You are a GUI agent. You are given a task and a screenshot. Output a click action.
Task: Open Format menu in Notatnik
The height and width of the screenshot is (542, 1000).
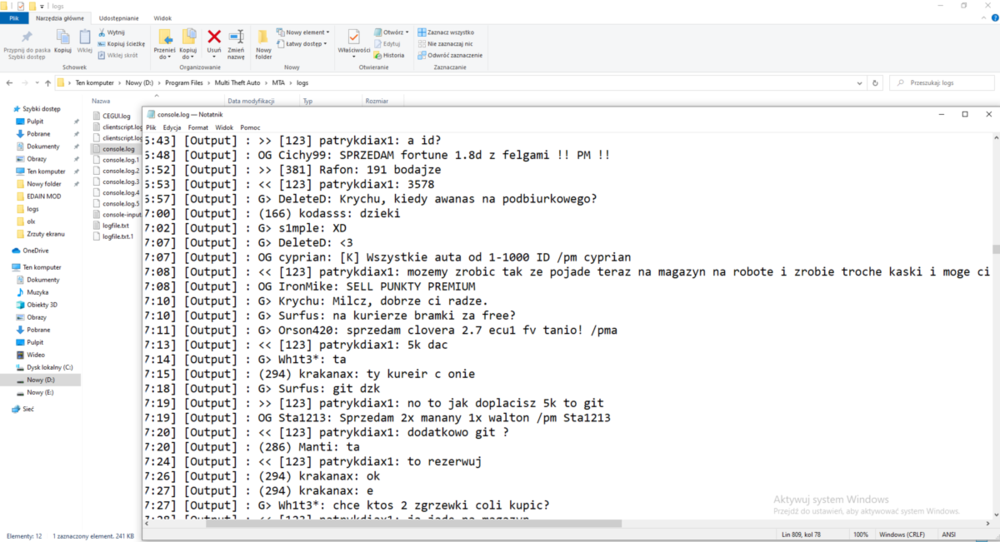click(x=198, y=128)
